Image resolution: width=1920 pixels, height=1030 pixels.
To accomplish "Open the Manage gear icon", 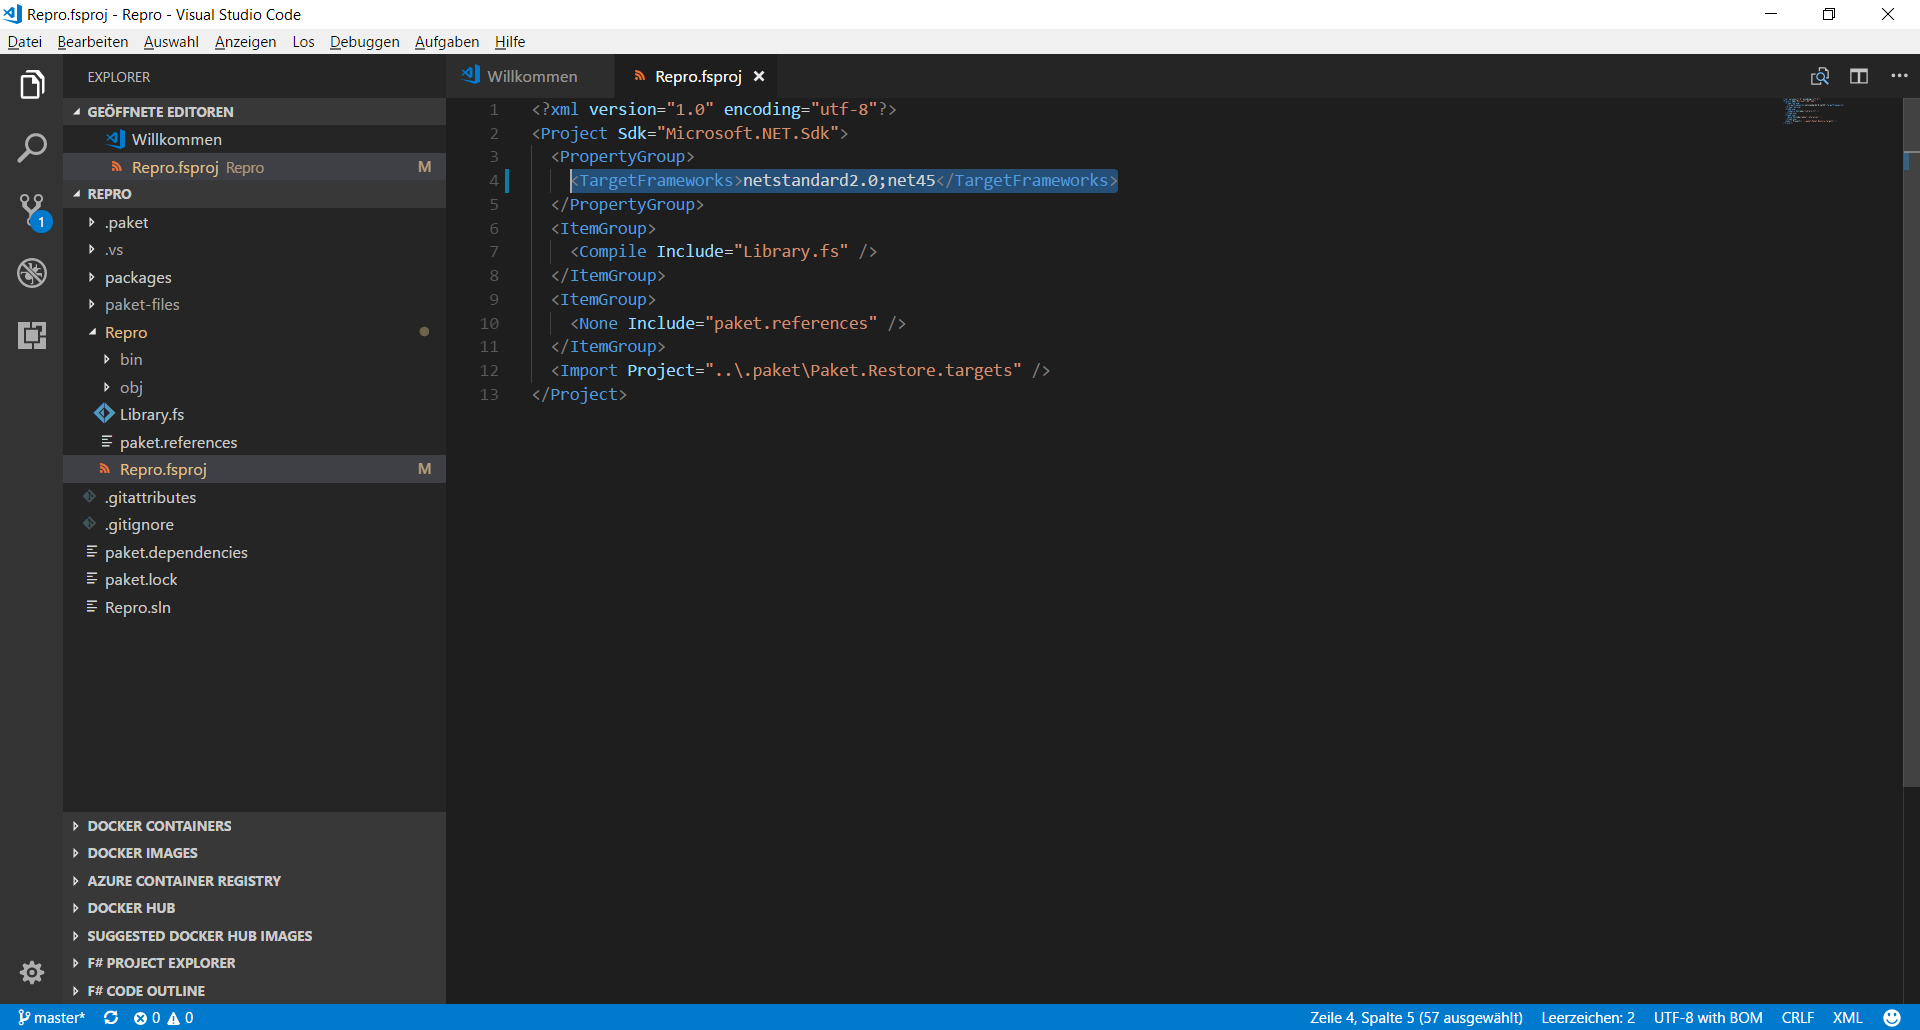I will pyautogui.click(x=32, y=972).
